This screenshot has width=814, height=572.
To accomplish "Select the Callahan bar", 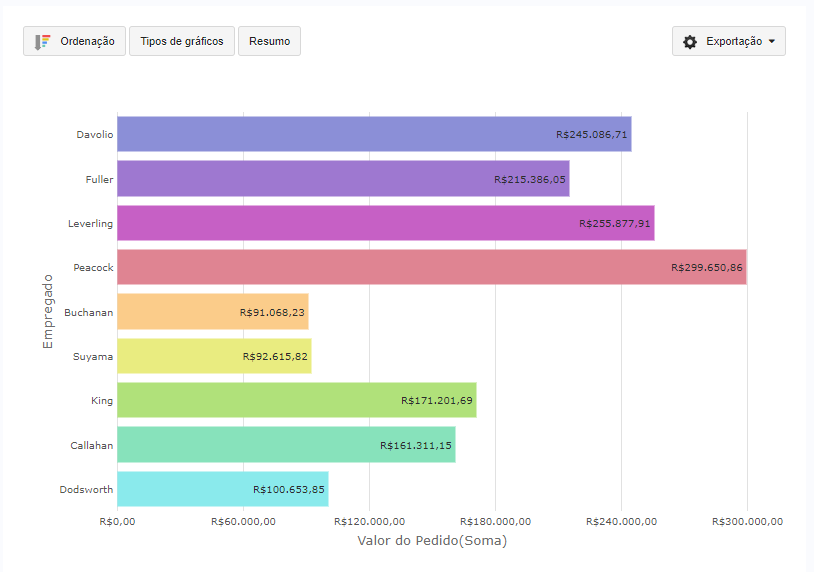I will point(287,445).
